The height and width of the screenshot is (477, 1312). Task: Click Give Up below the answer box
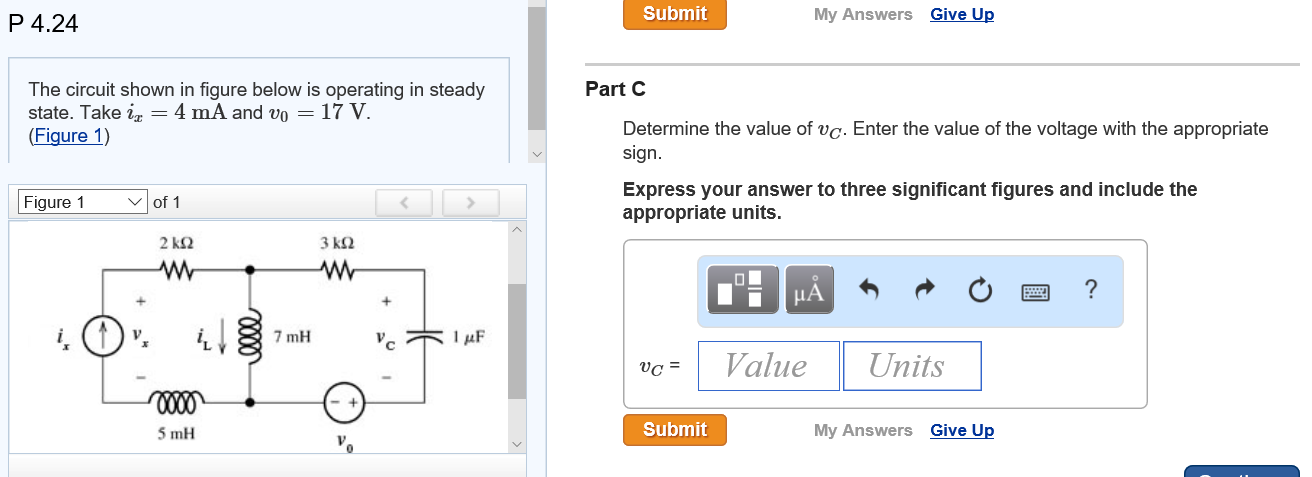point(961,430)
